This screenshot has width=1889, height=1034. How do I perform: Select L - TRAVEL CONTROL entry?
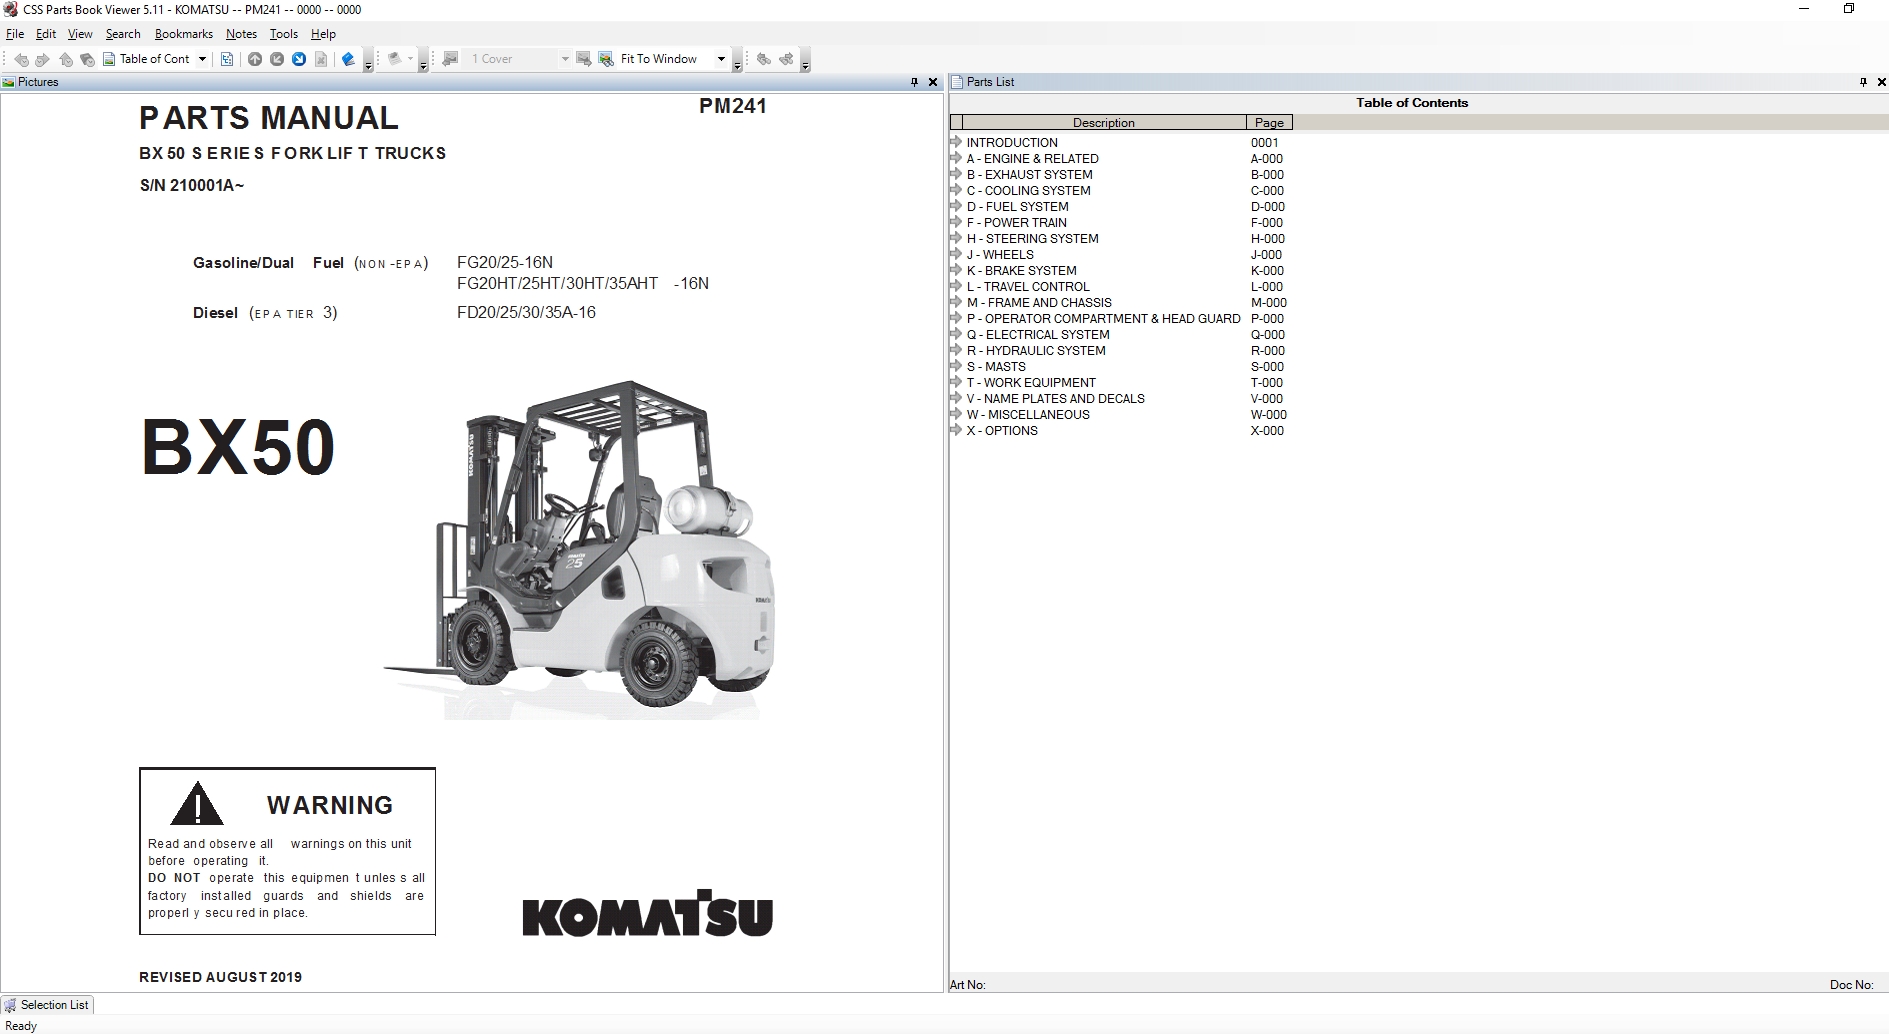pyautogui.click(x=1028, y=287)
